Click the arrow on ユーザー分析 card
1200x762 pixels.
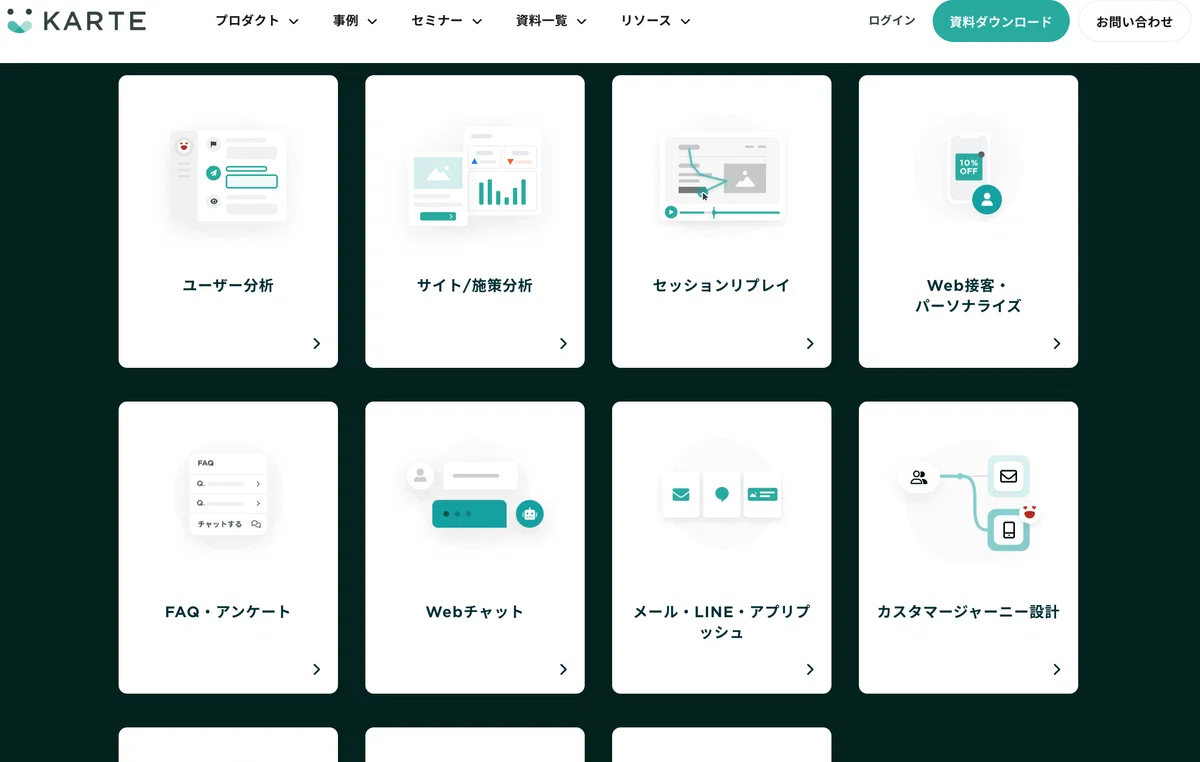(317, 344)
